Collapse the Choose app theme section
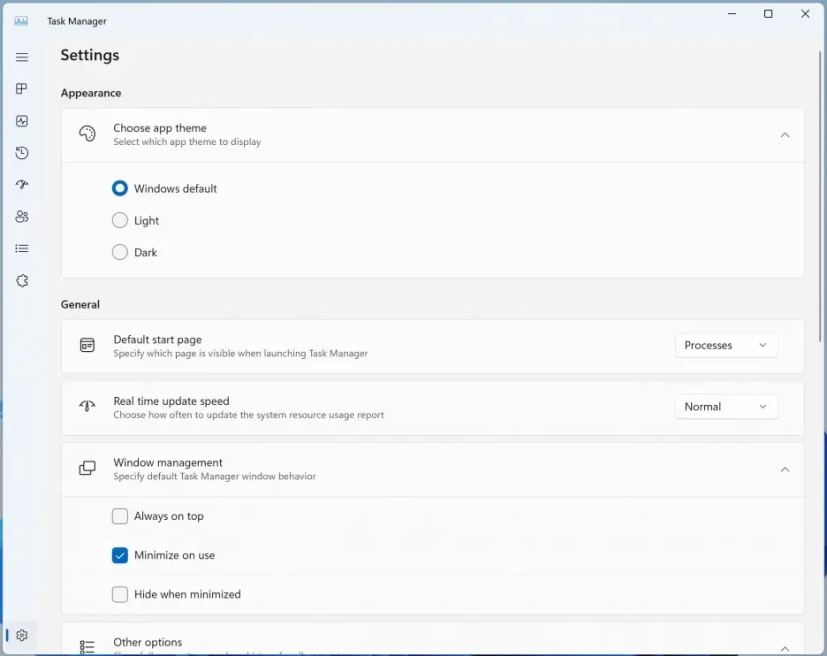 coord(785,135)
